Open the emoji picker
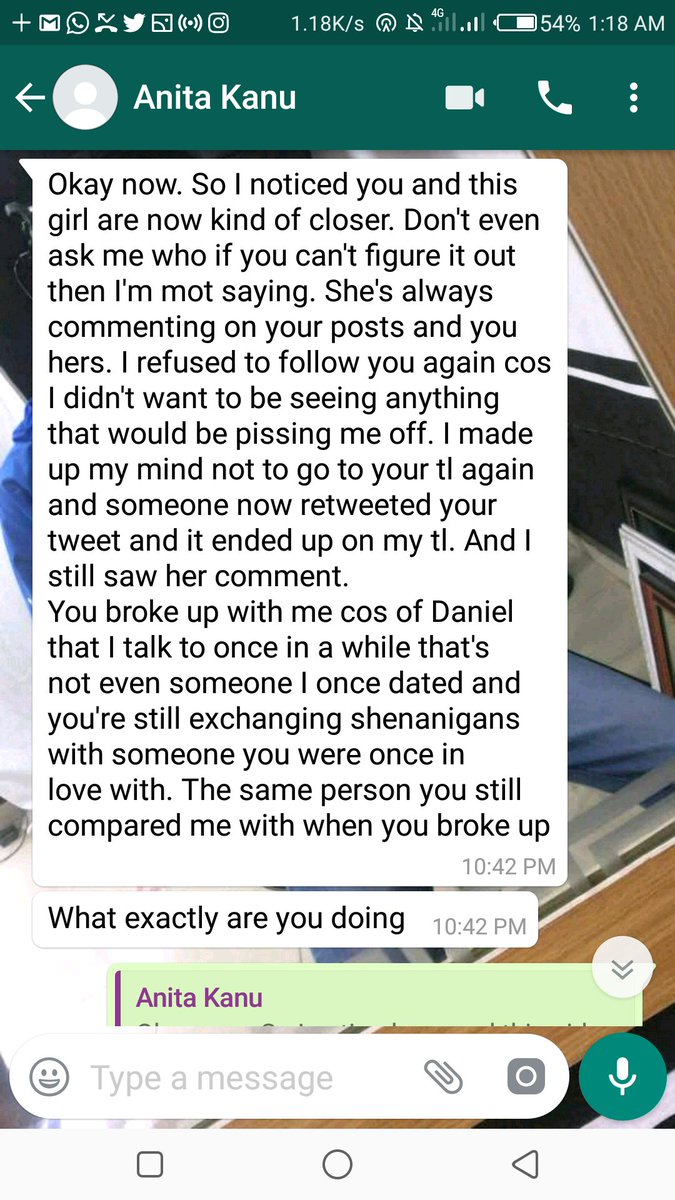This screenshot has height=1200, width=675. (49, 1077)
